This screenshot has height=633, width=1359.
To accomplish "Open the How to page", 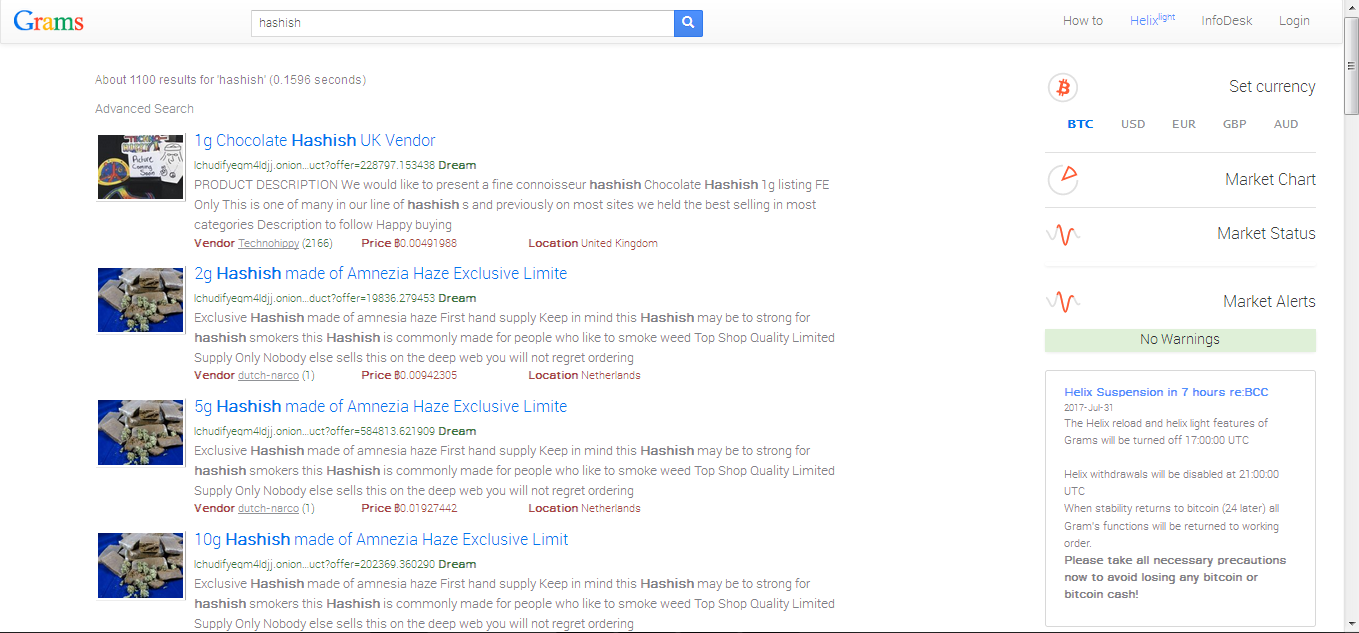I will [x=1083, y=21].
